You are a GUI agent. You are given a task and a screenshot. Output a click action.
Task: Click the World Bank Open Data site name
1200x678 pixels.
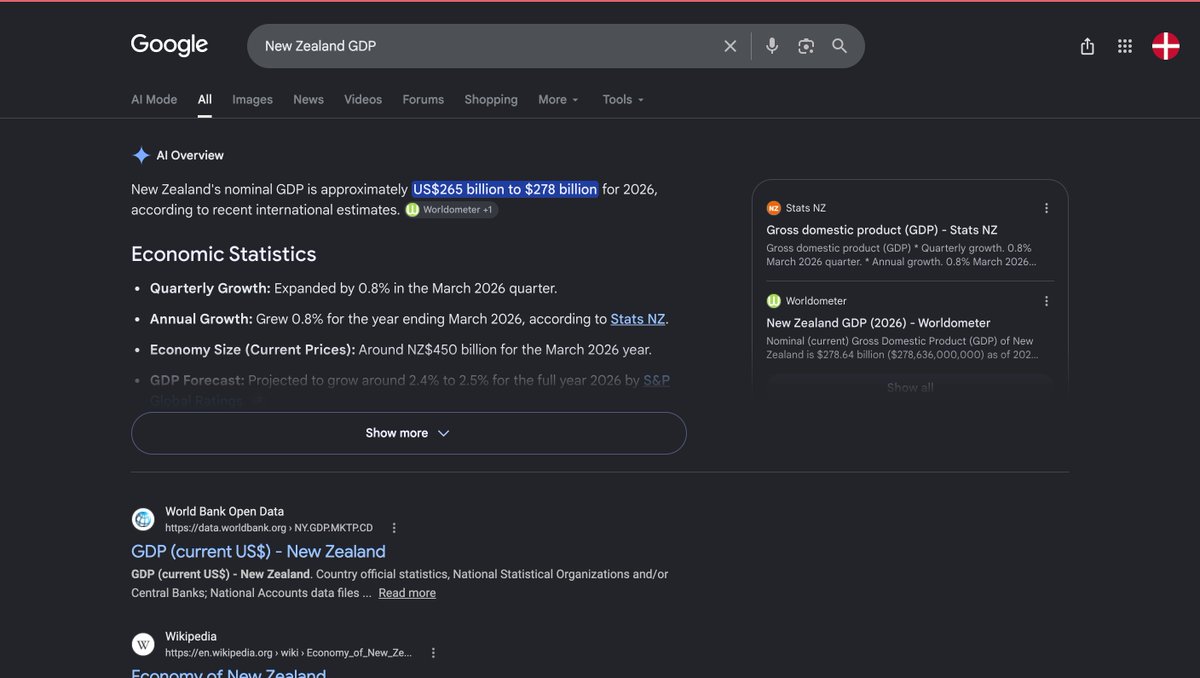coord(225,512)
